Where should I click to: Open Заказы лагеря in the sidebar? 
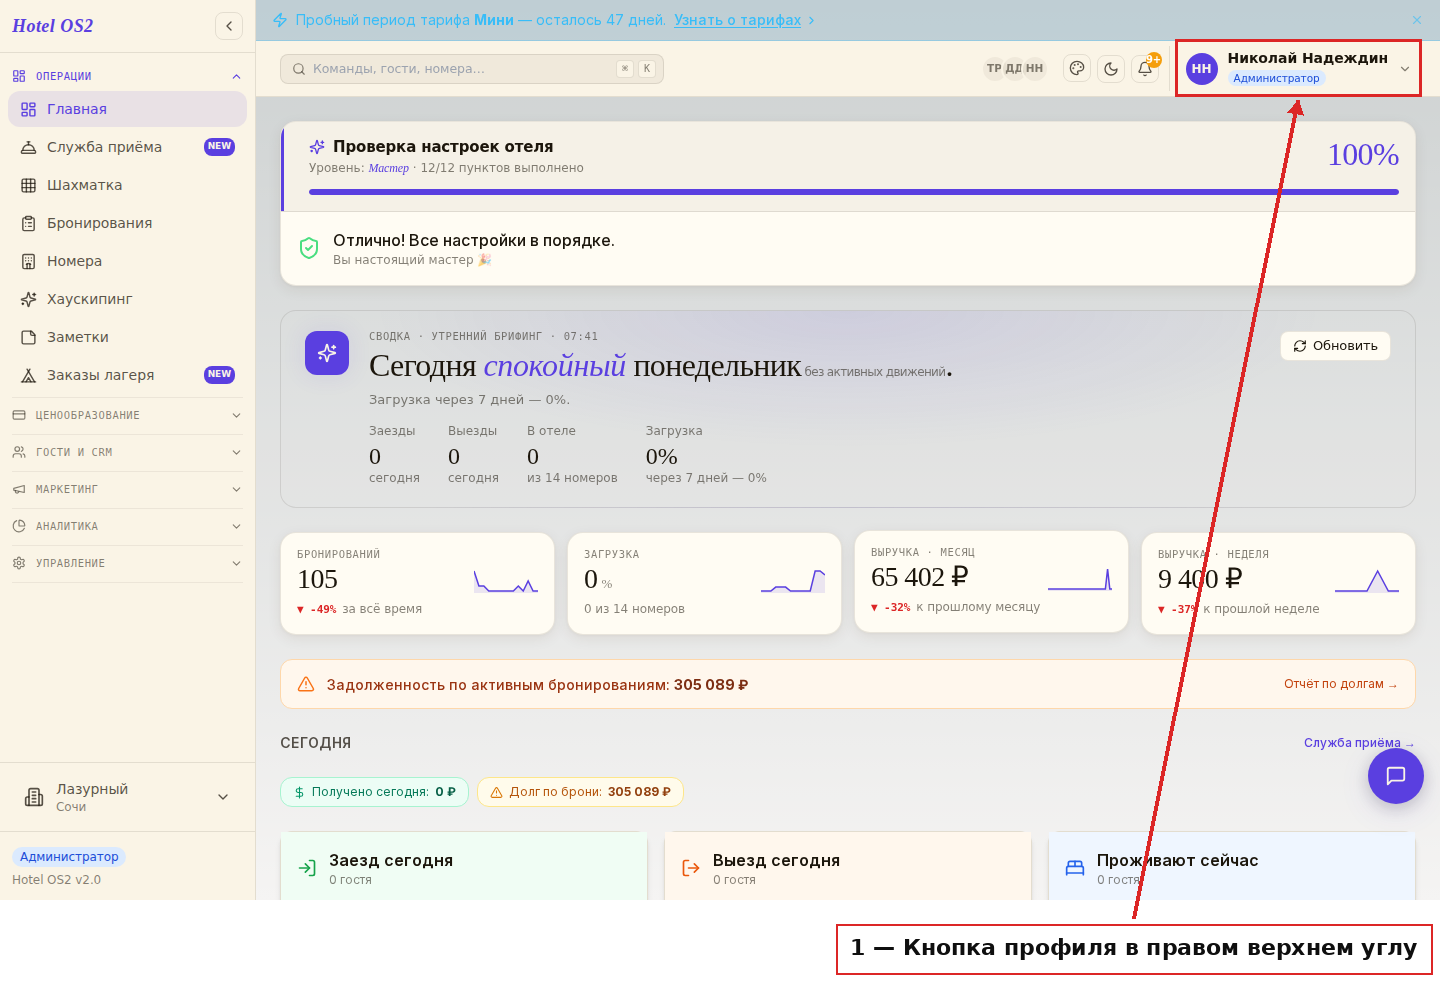point(127,375)
